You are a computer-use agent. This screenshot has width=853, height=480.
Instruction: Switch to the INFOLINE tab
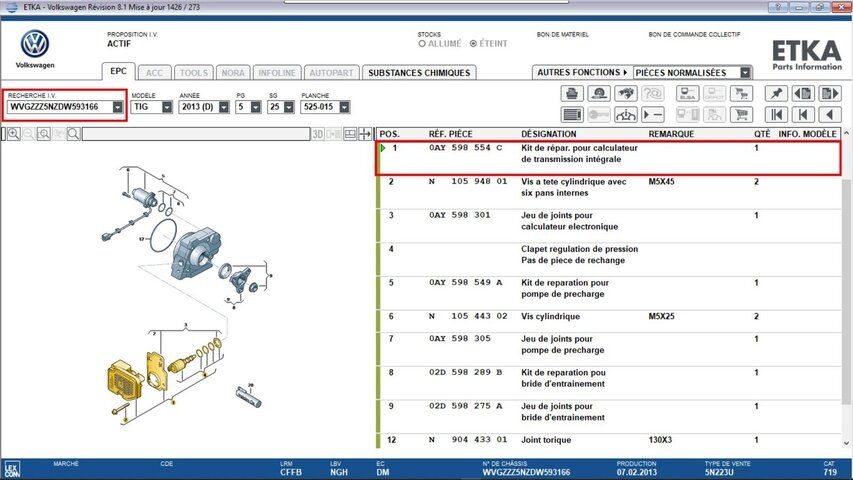pyautogui.click(x=277, y=73)
